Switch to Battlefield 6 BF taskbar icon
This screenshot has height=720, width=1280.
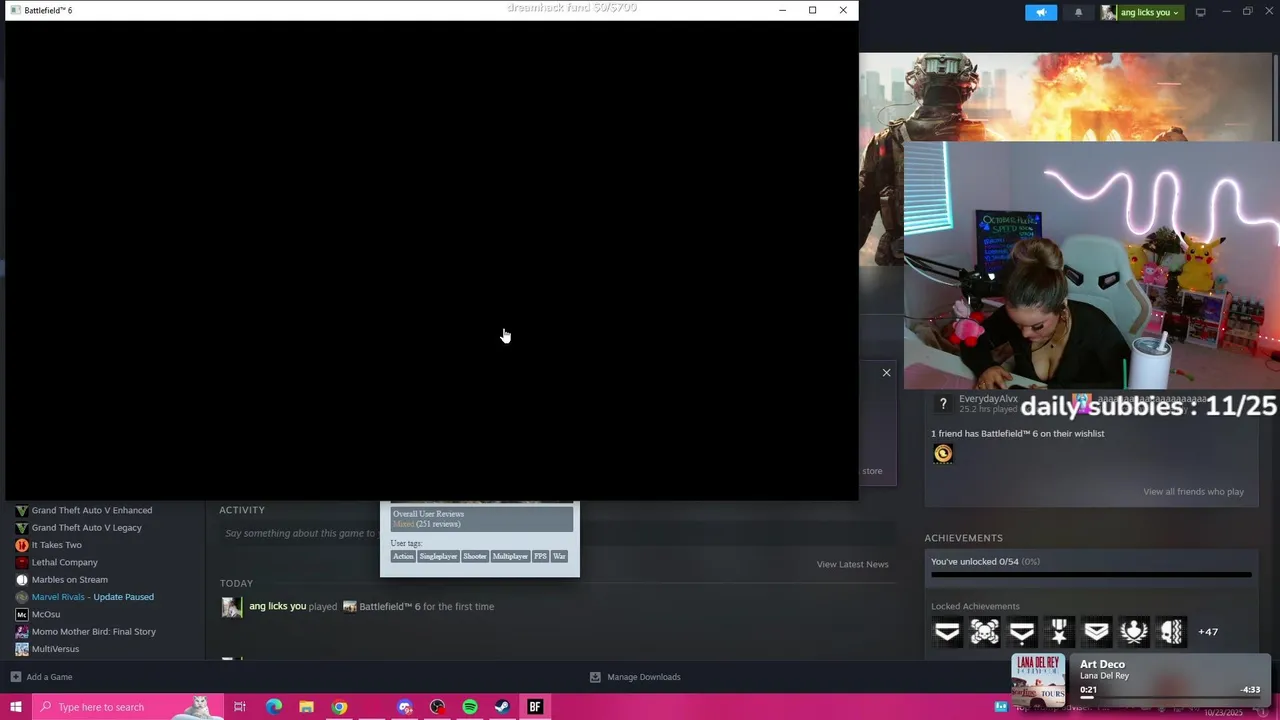point(535,707)
